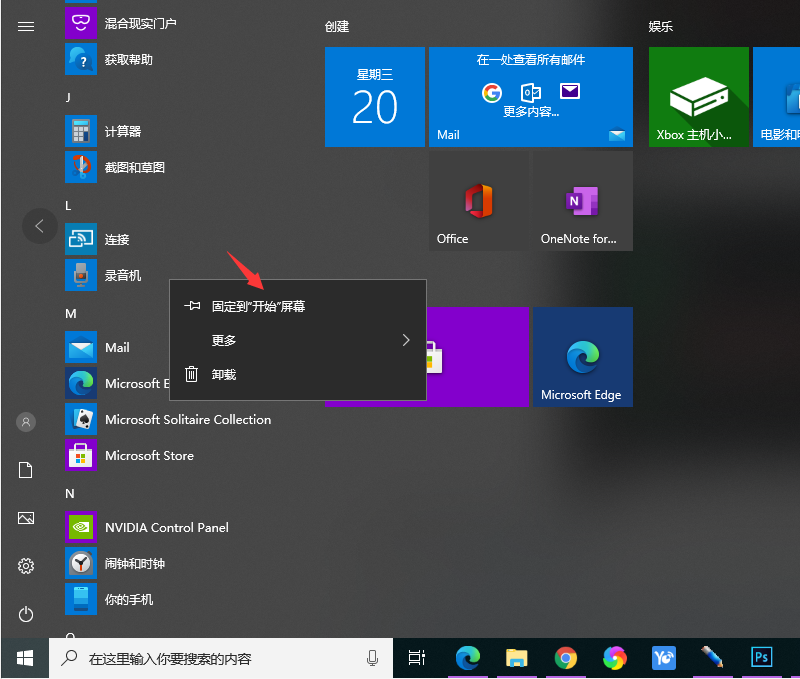Expand the 更多 (More) submenu
The image size is (800, 679).
(x=298, y=341)
